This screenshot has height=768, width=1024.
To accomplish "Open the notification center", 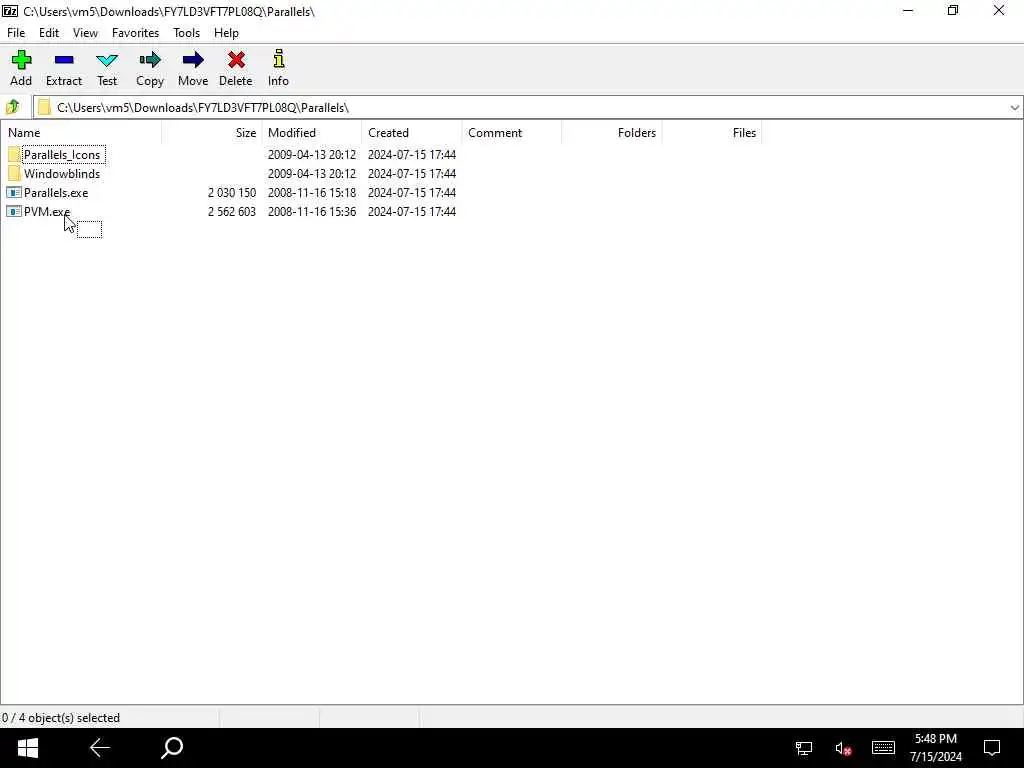I will (992, 748).
